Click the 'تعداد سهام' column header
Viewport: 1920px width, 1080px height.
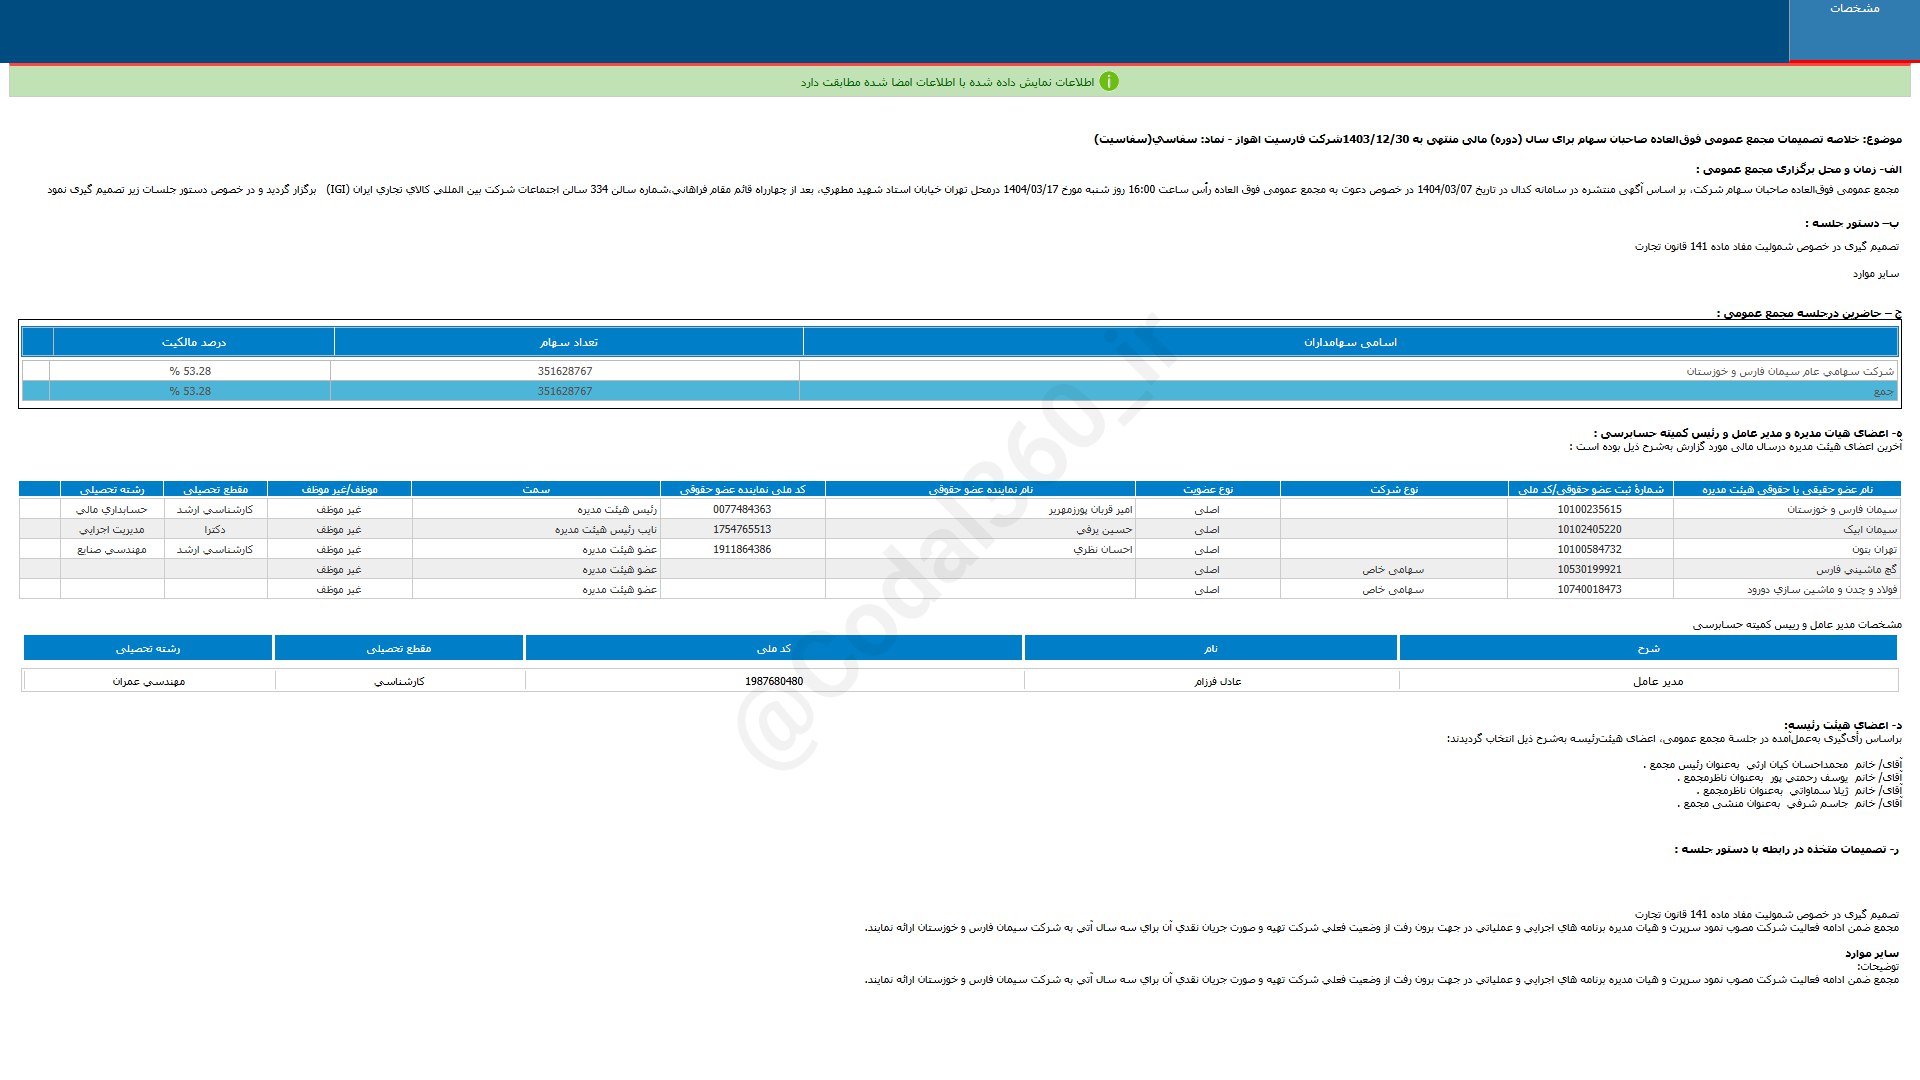point(568,342)
